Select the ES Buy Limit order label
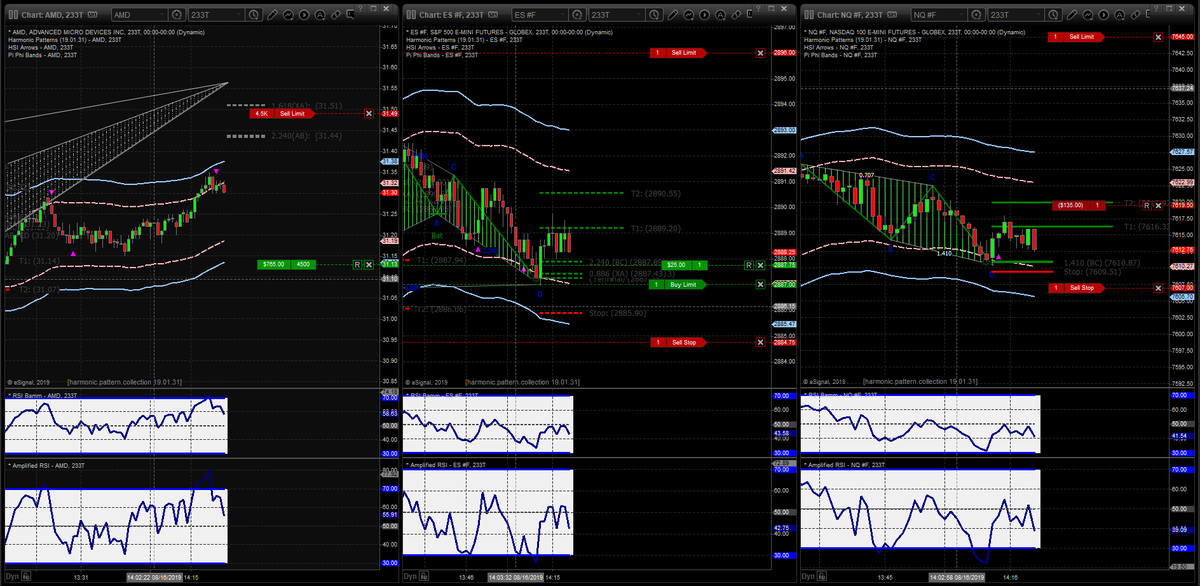 point(677,285)
